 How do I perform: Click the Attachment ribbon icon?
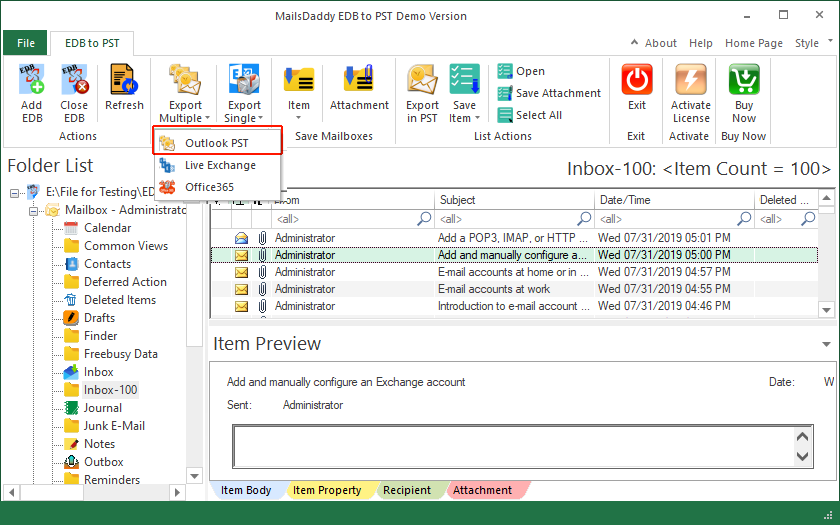pos(359,81)
